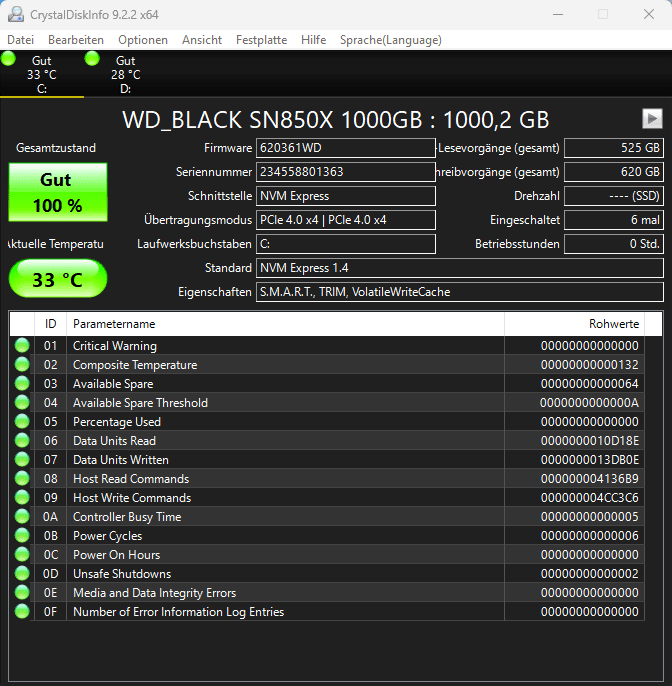This screenshot has height=686, width=672.
Task: Click the Laufwerksbuchstaben field C:
Action: [346, 244]
